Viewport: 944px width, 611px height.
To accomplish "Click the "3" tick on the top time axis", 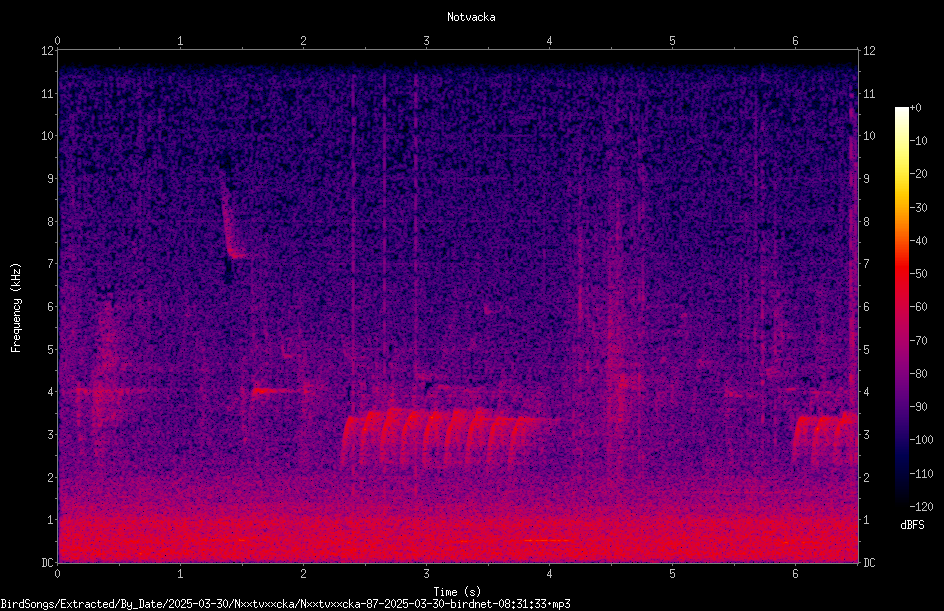I will [x=426, y=41].
